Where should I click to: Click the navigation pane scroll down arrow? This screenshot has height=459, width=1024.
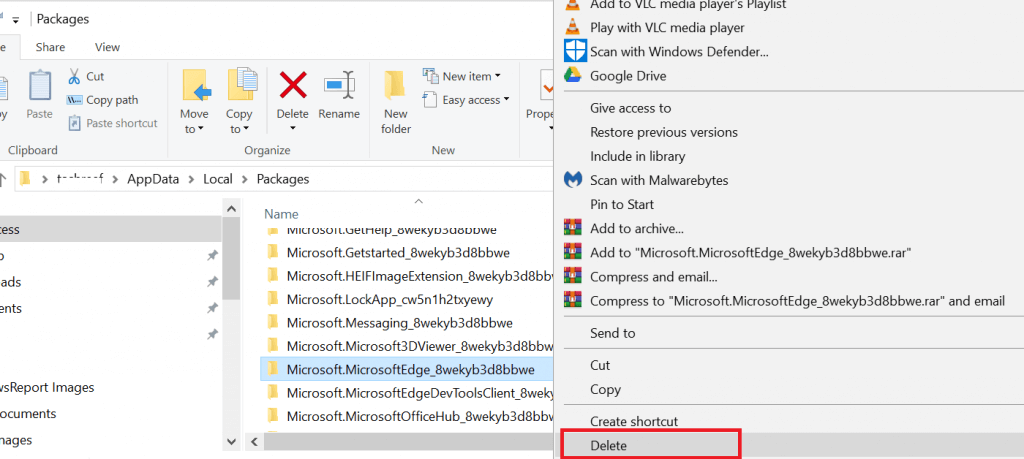[231, 441]
